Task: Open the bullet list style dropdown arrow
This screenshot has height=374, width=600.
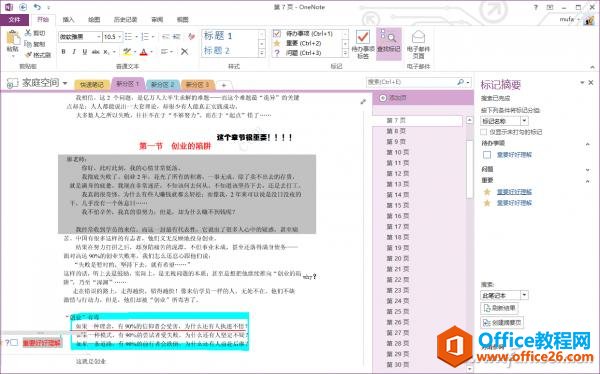Action: (x=137, y=37)
